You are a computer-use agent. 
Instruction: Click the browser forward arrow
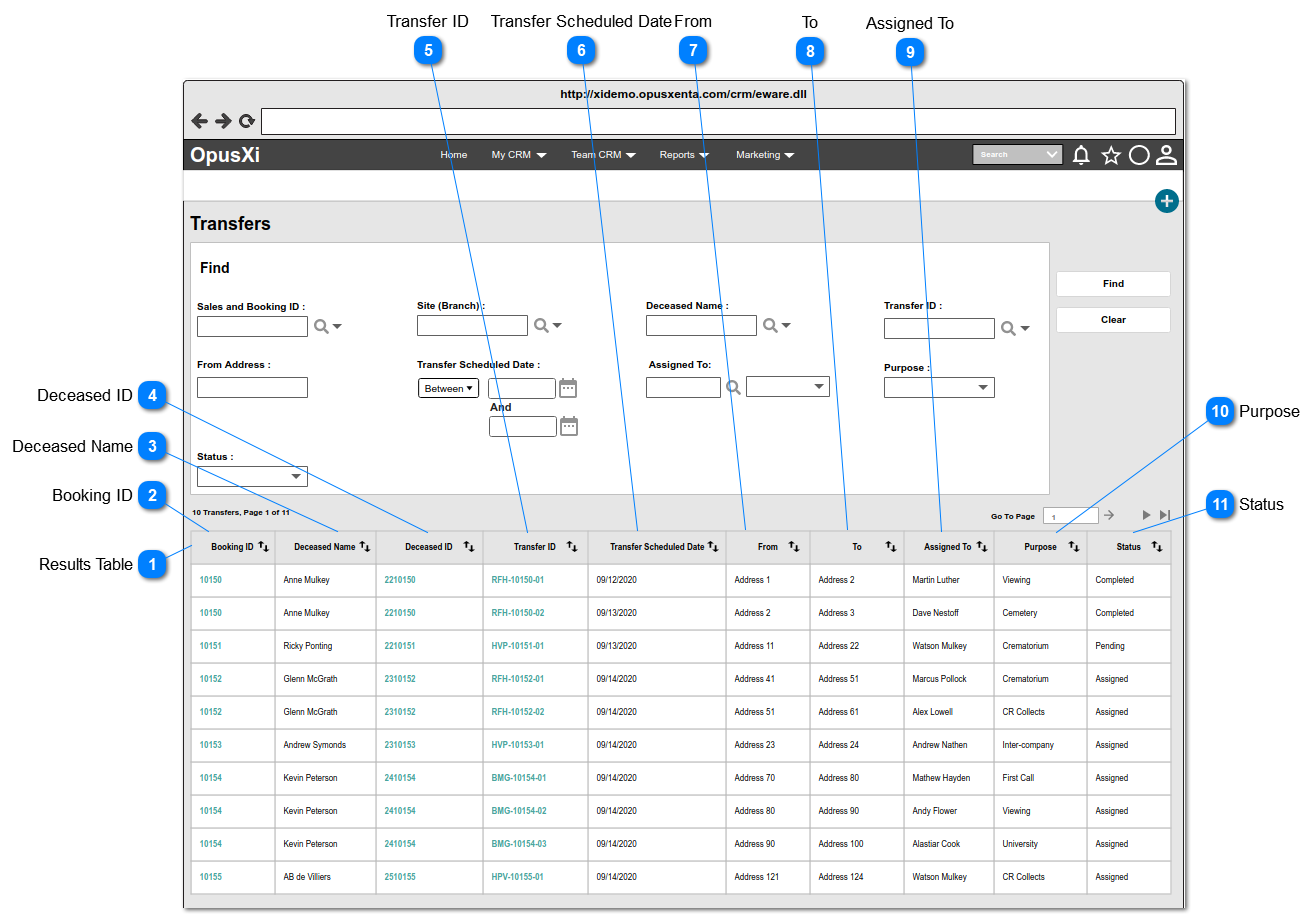click(x=223, y=121)
